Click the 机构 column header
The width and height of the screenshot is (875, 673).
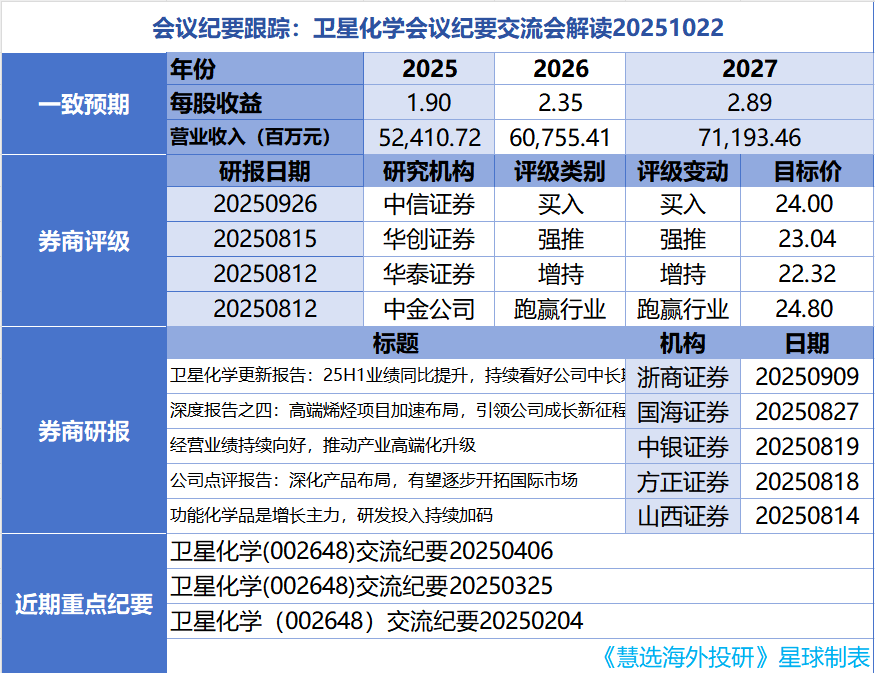click(683, 343)
